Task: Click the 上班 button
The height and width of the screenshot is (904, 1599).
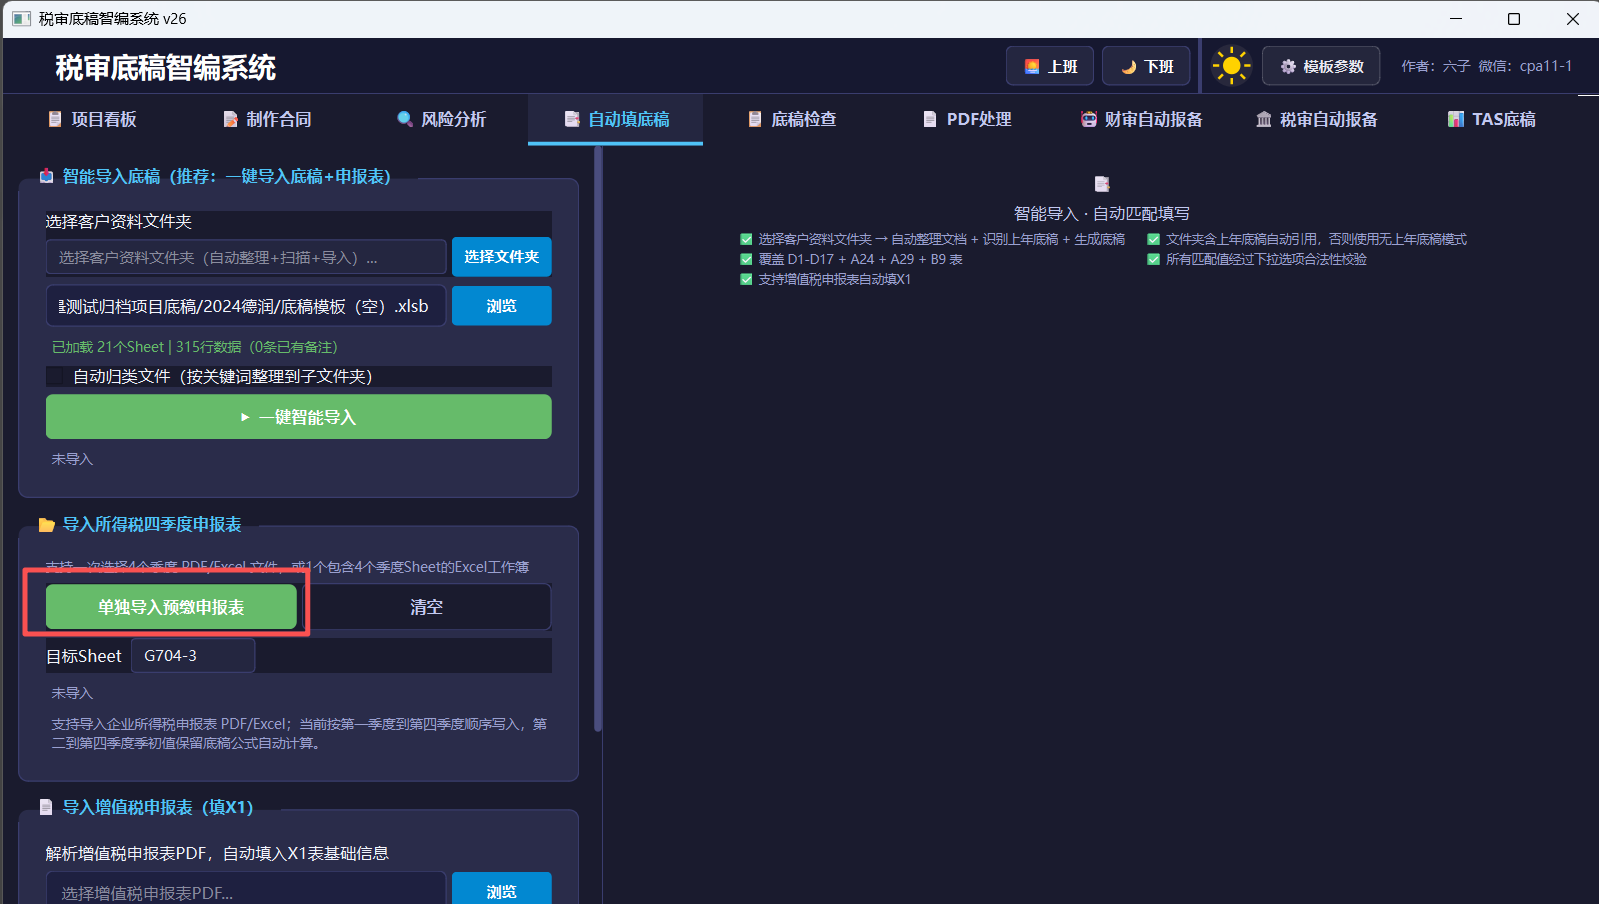Action: click(1050, 66)
